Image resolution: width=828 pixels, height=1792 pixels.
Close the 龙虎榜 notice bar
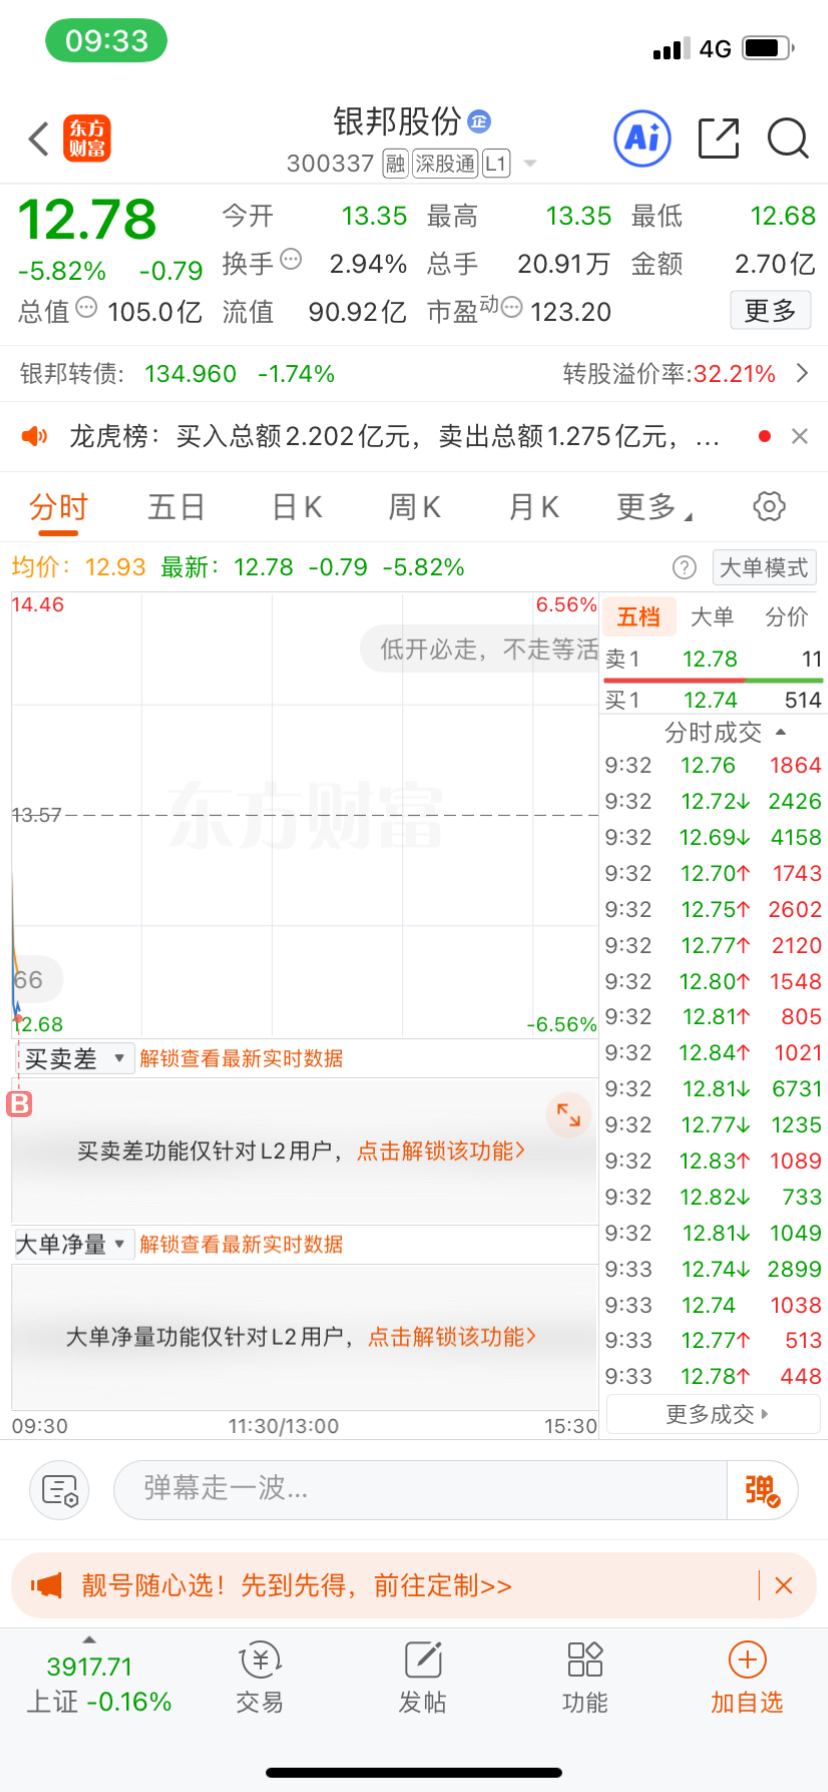click(x=800, y=436)
